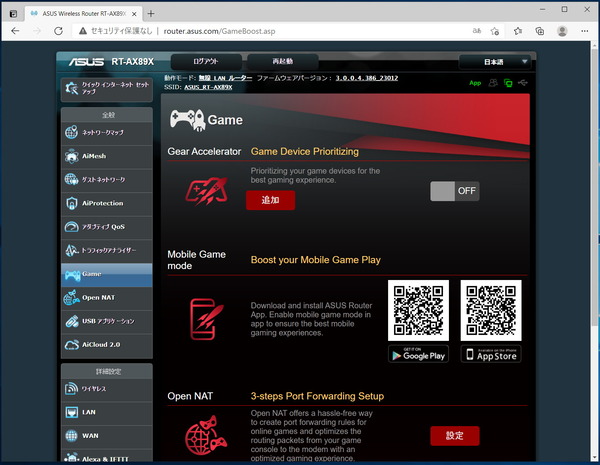Click the security warning icon in address bar

(x=83, y=31)
